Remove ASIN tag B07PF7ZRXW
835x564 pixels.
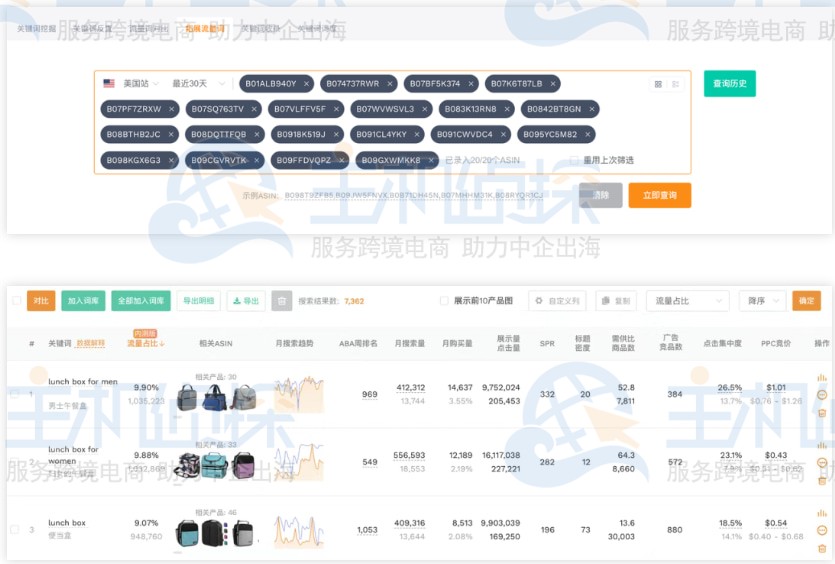click(x=171, y=109)
